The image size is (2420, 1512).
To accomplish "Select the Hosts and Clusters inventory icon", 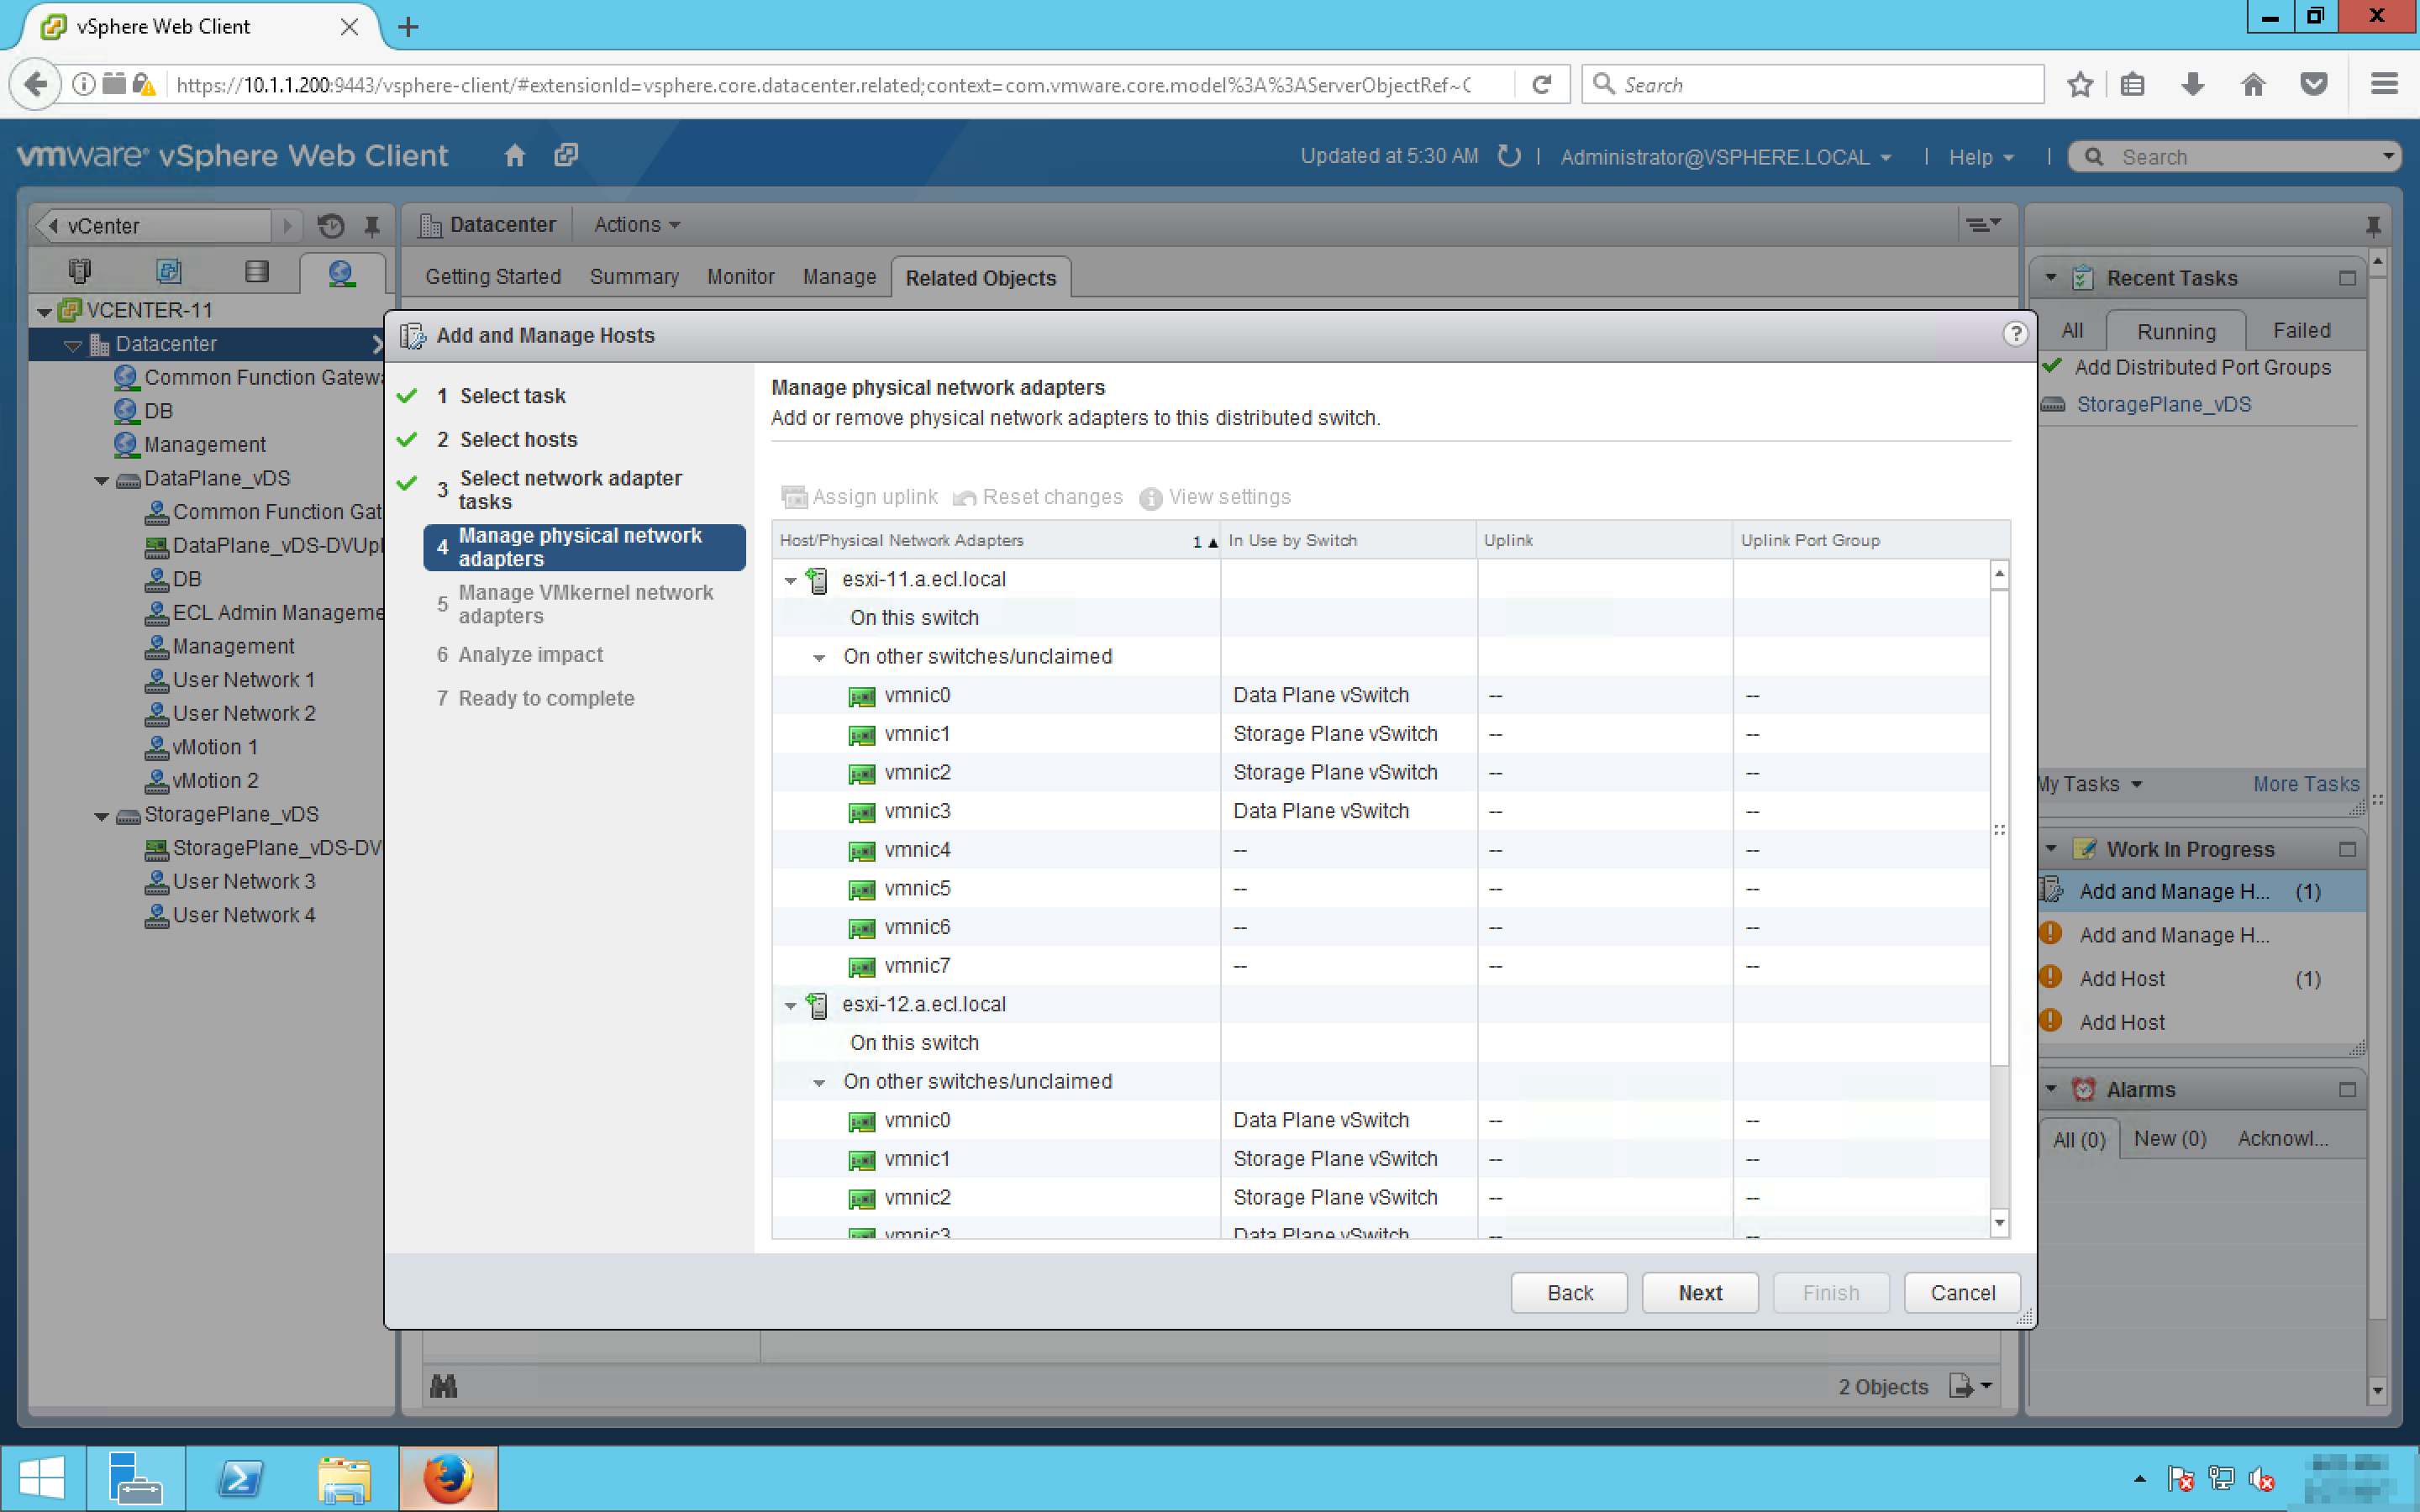I will pos(80,271).
